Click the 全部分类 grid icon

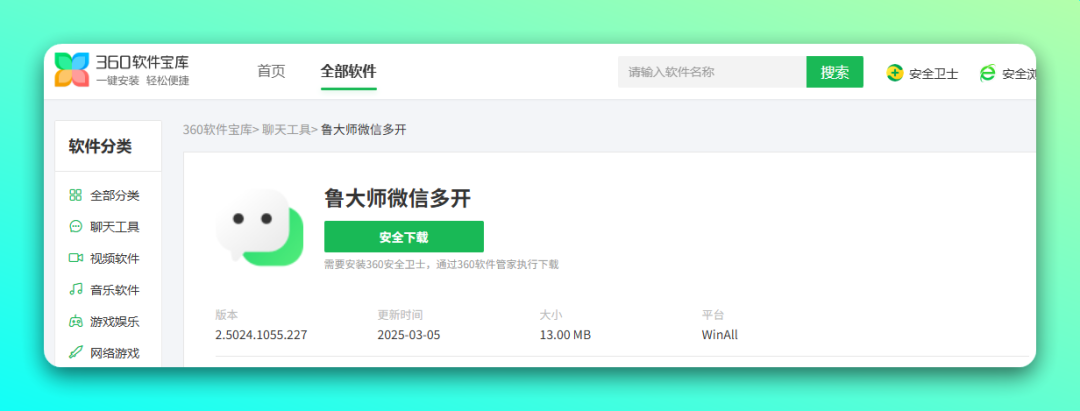[76, 195]
